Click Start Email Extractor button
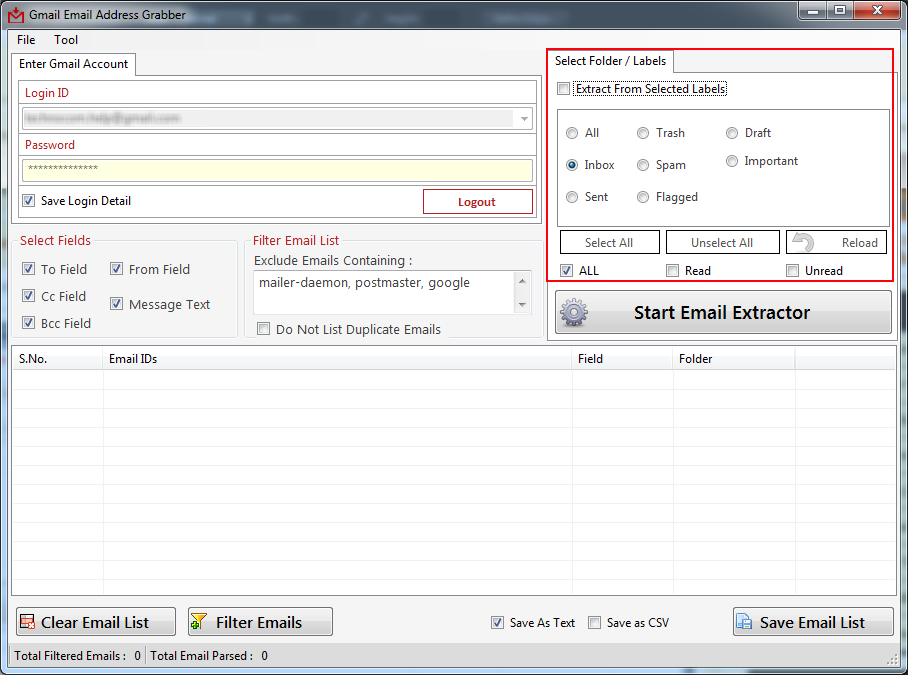The width and height of the screenshot is (908, 675). coord(723,313)
